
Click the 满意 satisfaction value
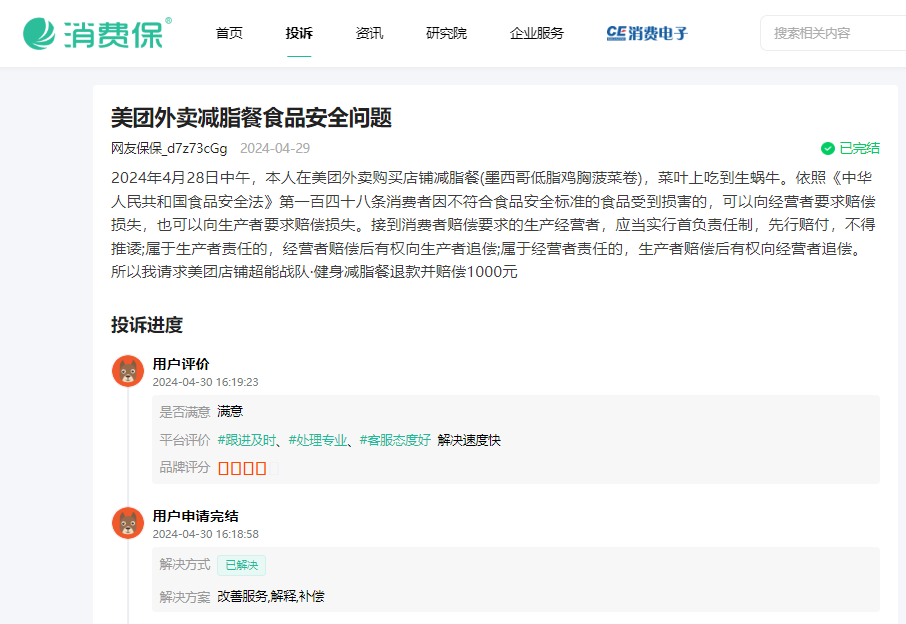pyautogui.click(x=230, y=411)
